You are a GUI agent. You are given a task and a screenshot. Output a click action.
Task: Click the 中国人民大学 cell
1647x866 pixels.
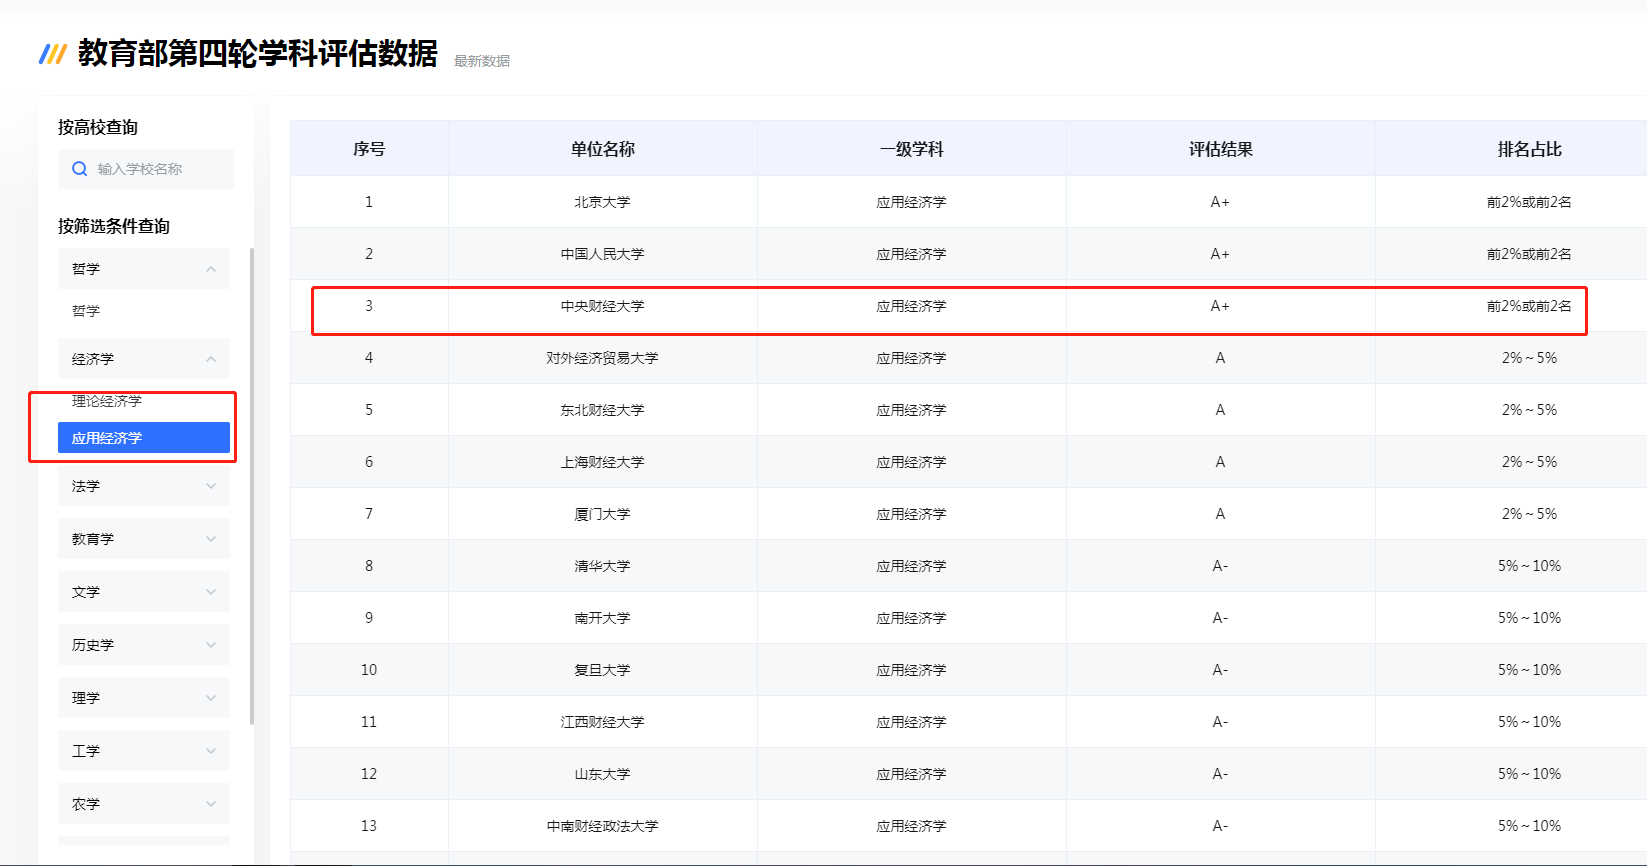(603, 254)
